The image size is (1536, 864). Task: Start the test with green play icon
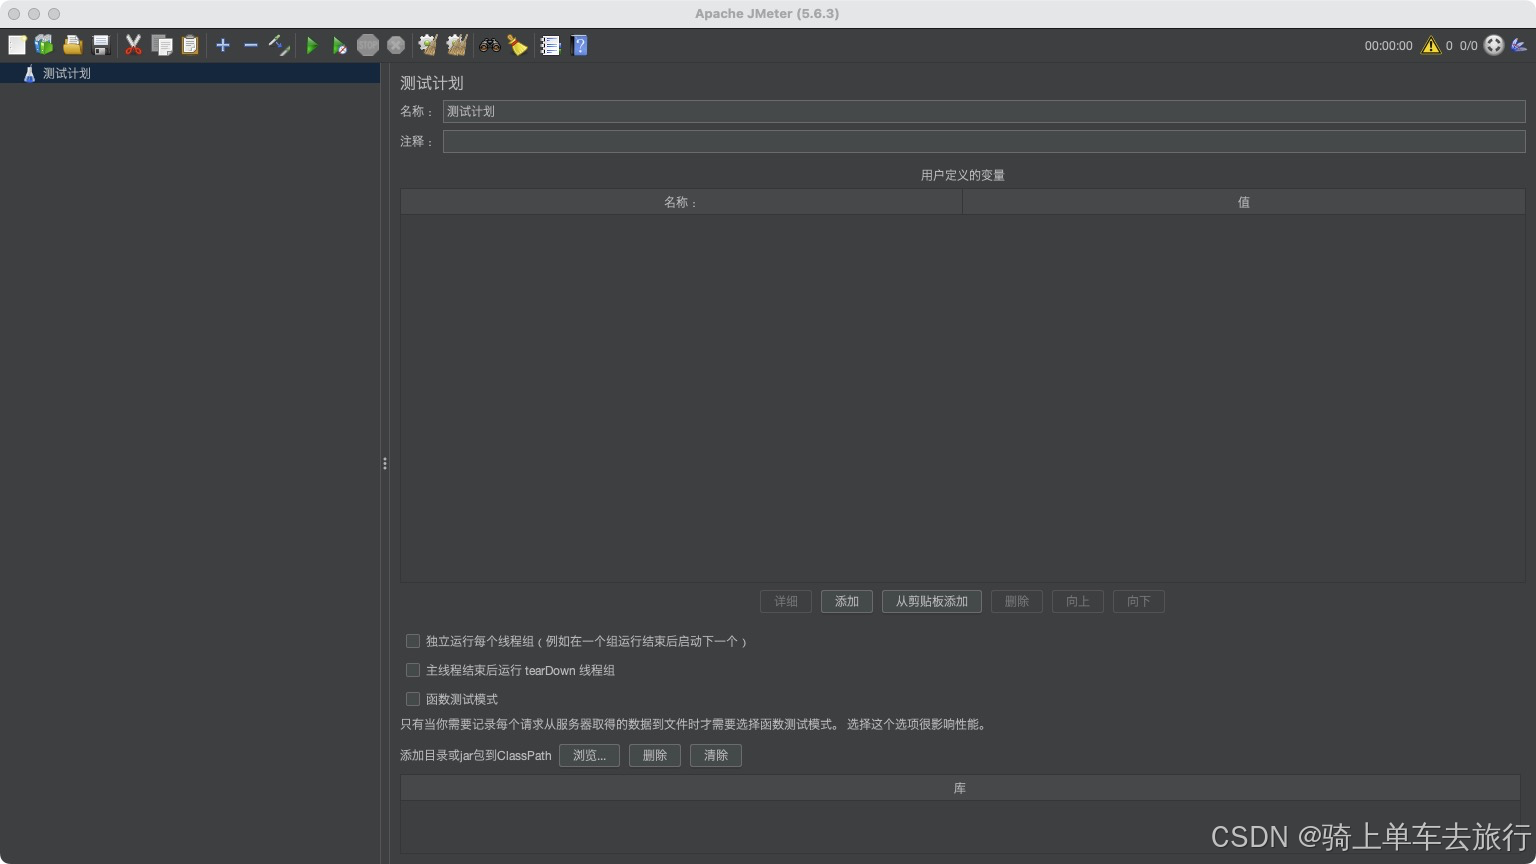click(x=312, y=45)
